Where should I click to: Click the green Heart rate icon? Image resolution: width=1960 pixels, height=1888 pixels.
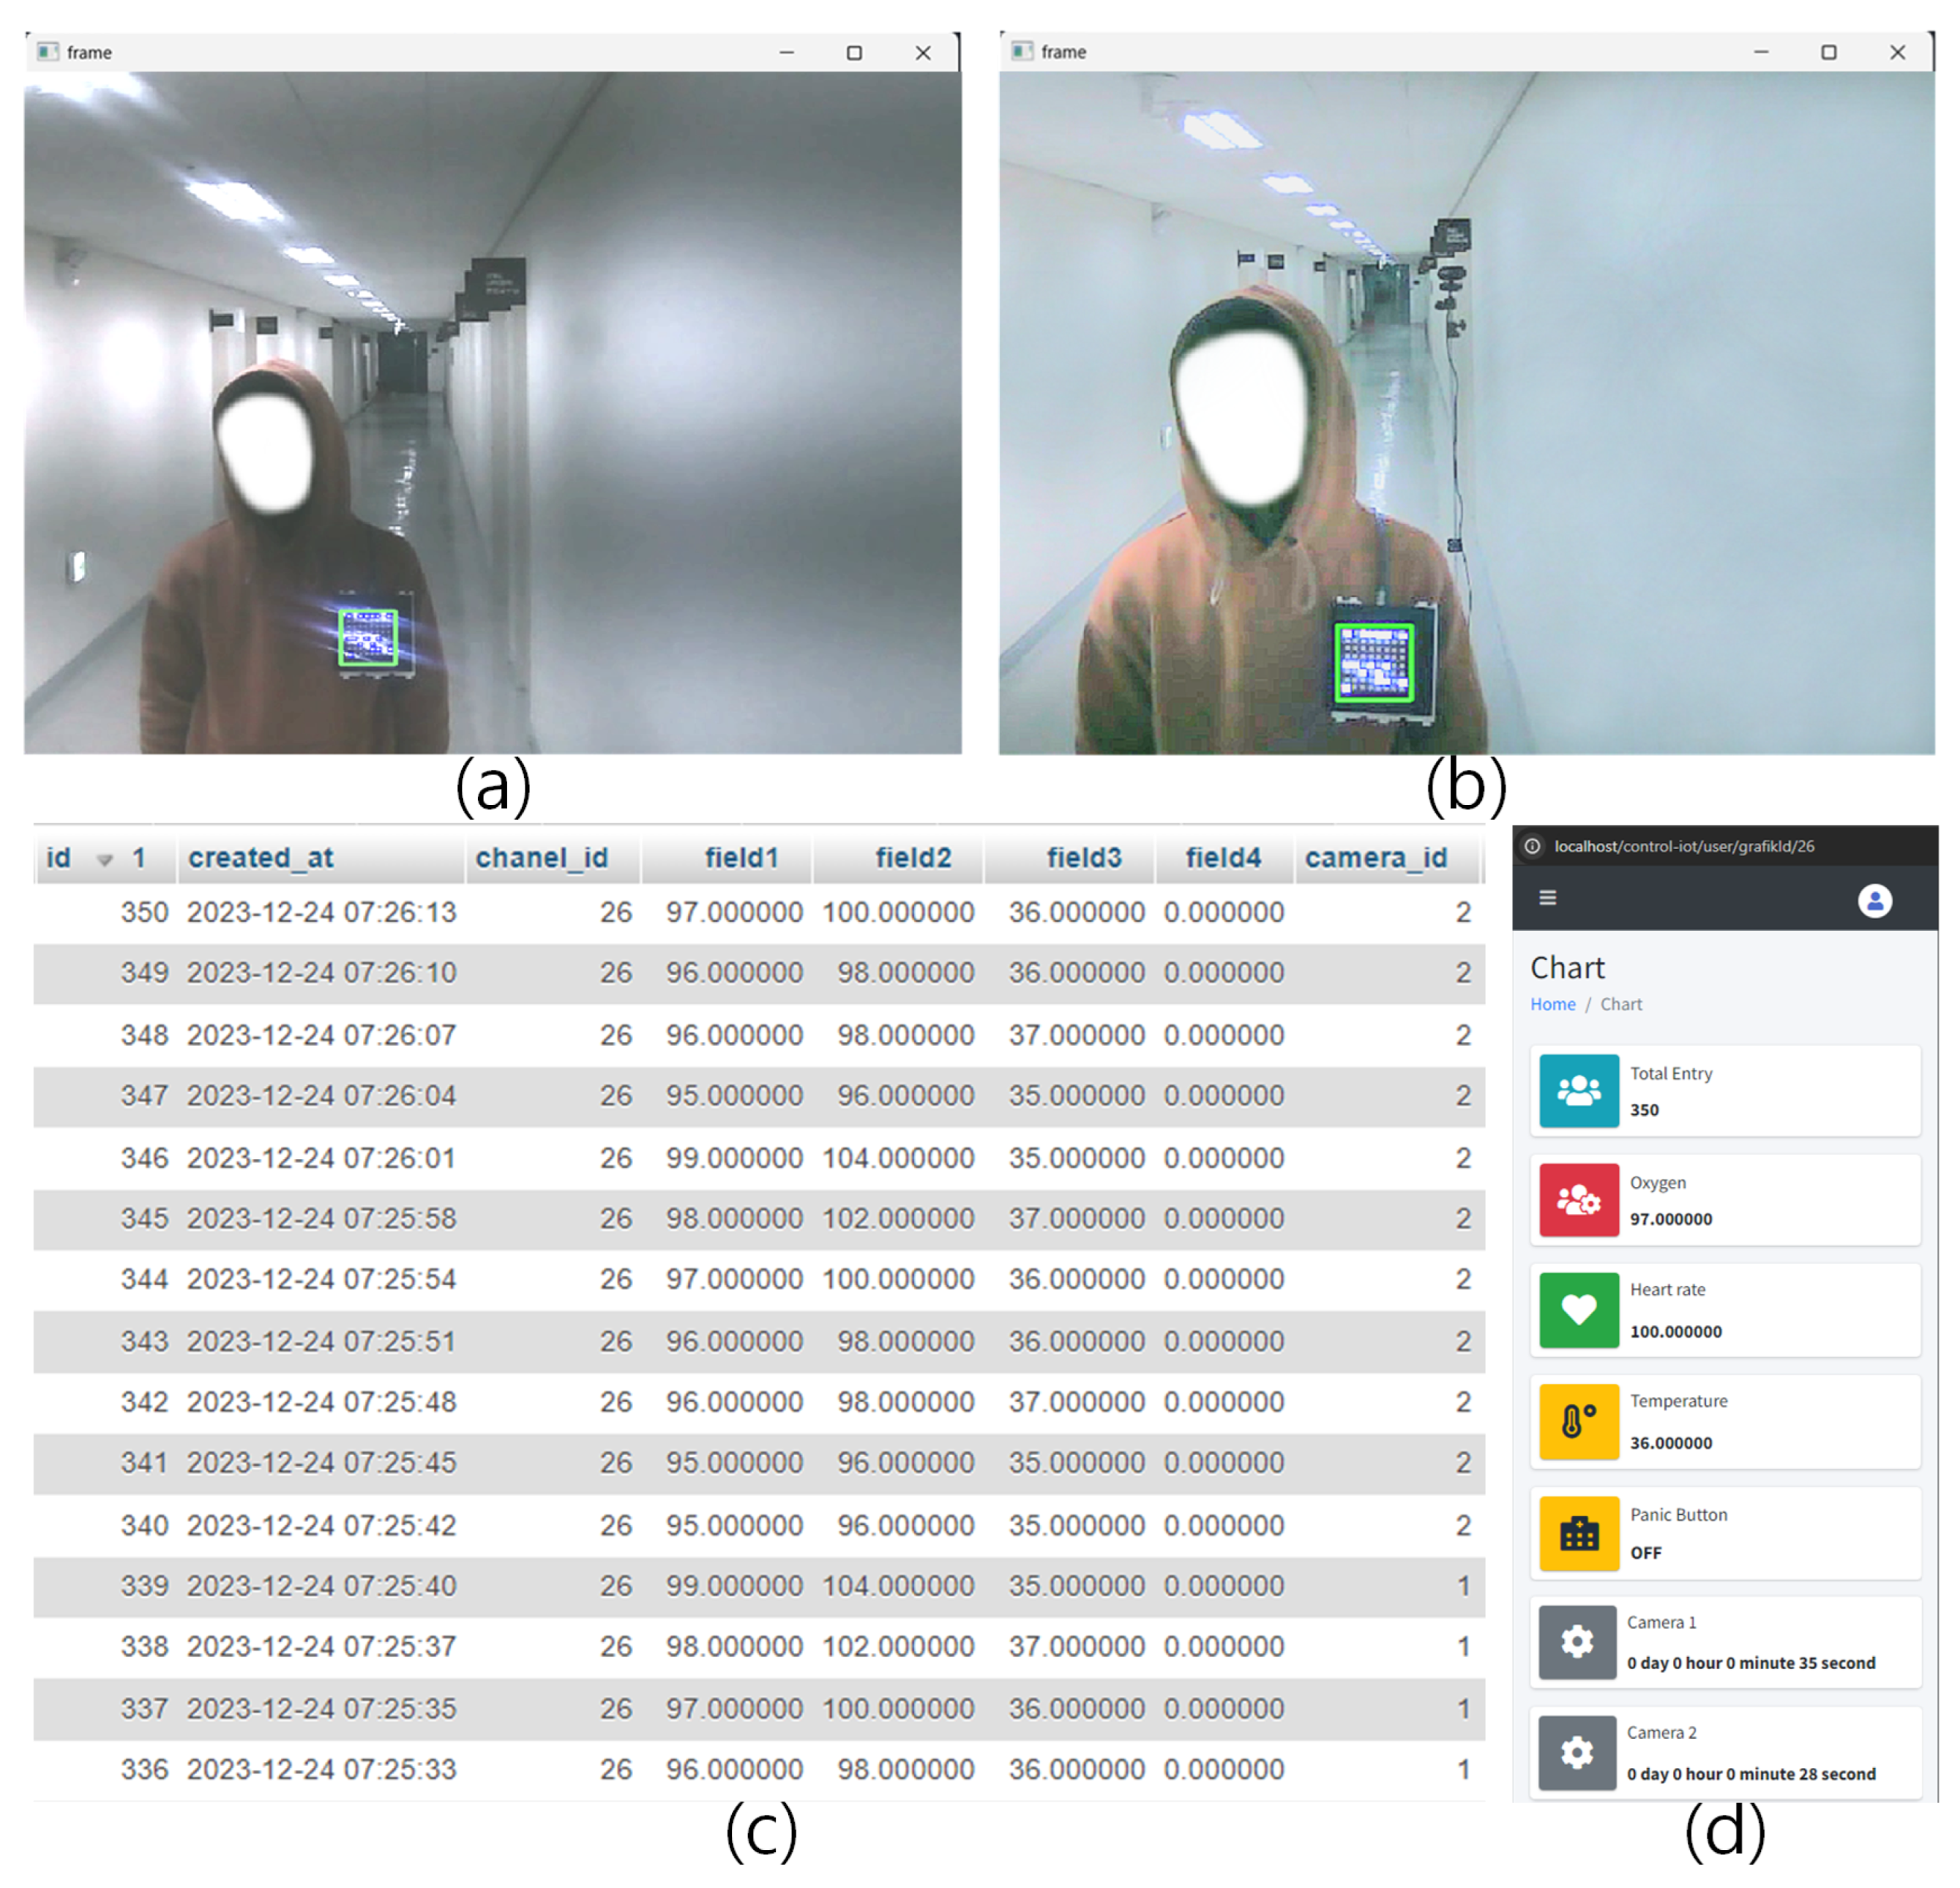(x=1579, y=1309)
